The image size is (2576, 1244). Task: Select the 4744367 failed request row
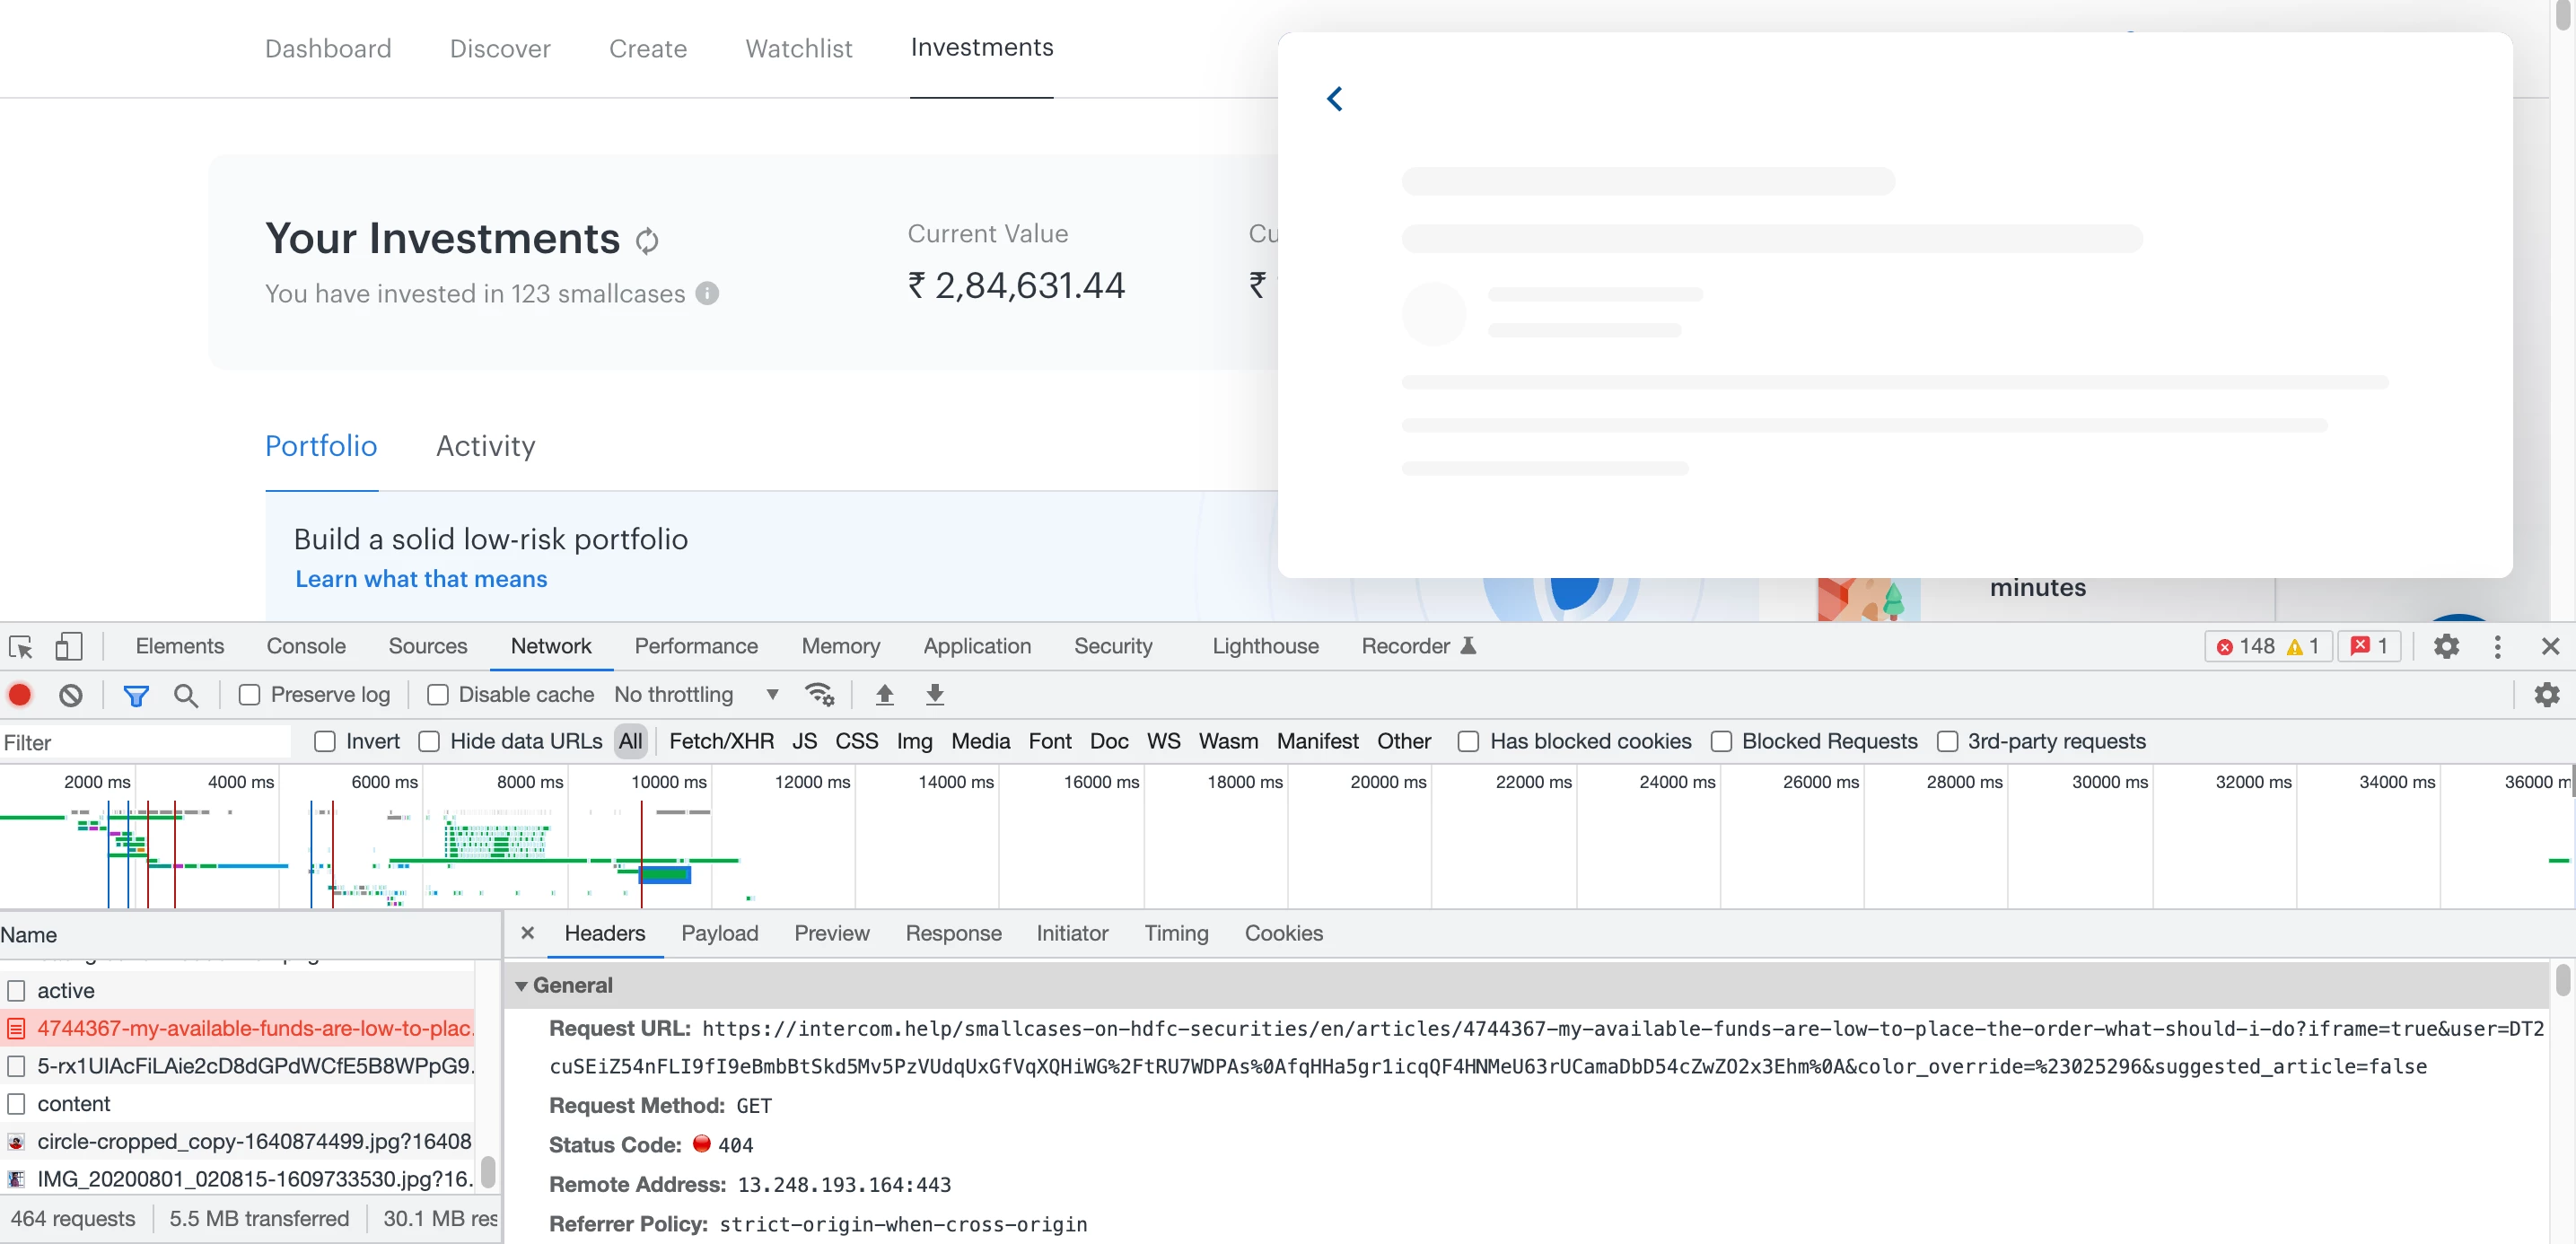click(x=238, y=1028)
